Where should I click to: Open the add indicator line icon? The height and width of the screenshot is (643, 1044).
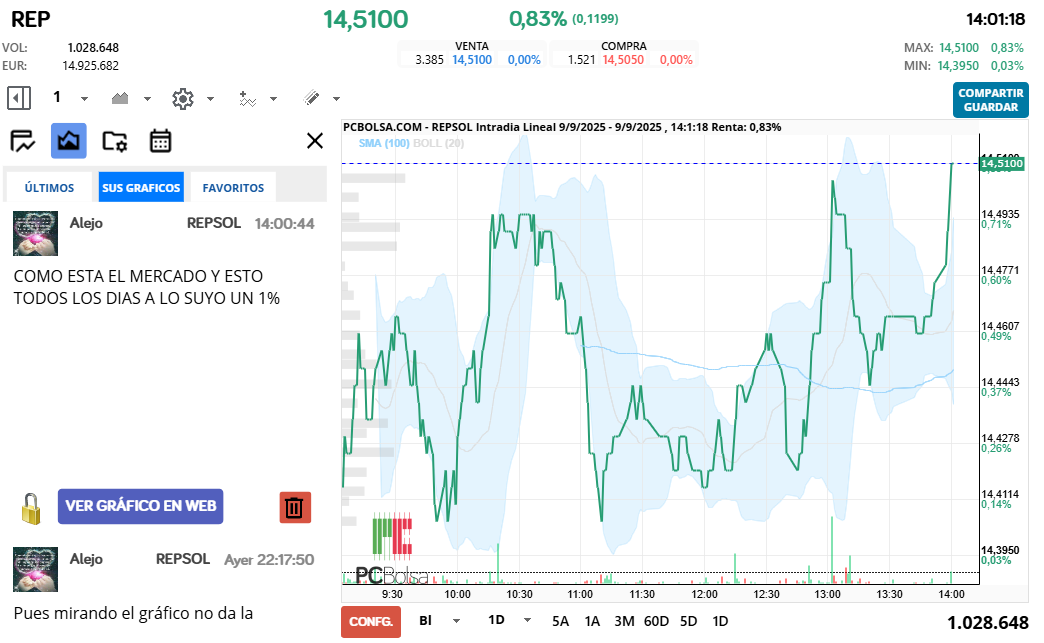[248, 99]
